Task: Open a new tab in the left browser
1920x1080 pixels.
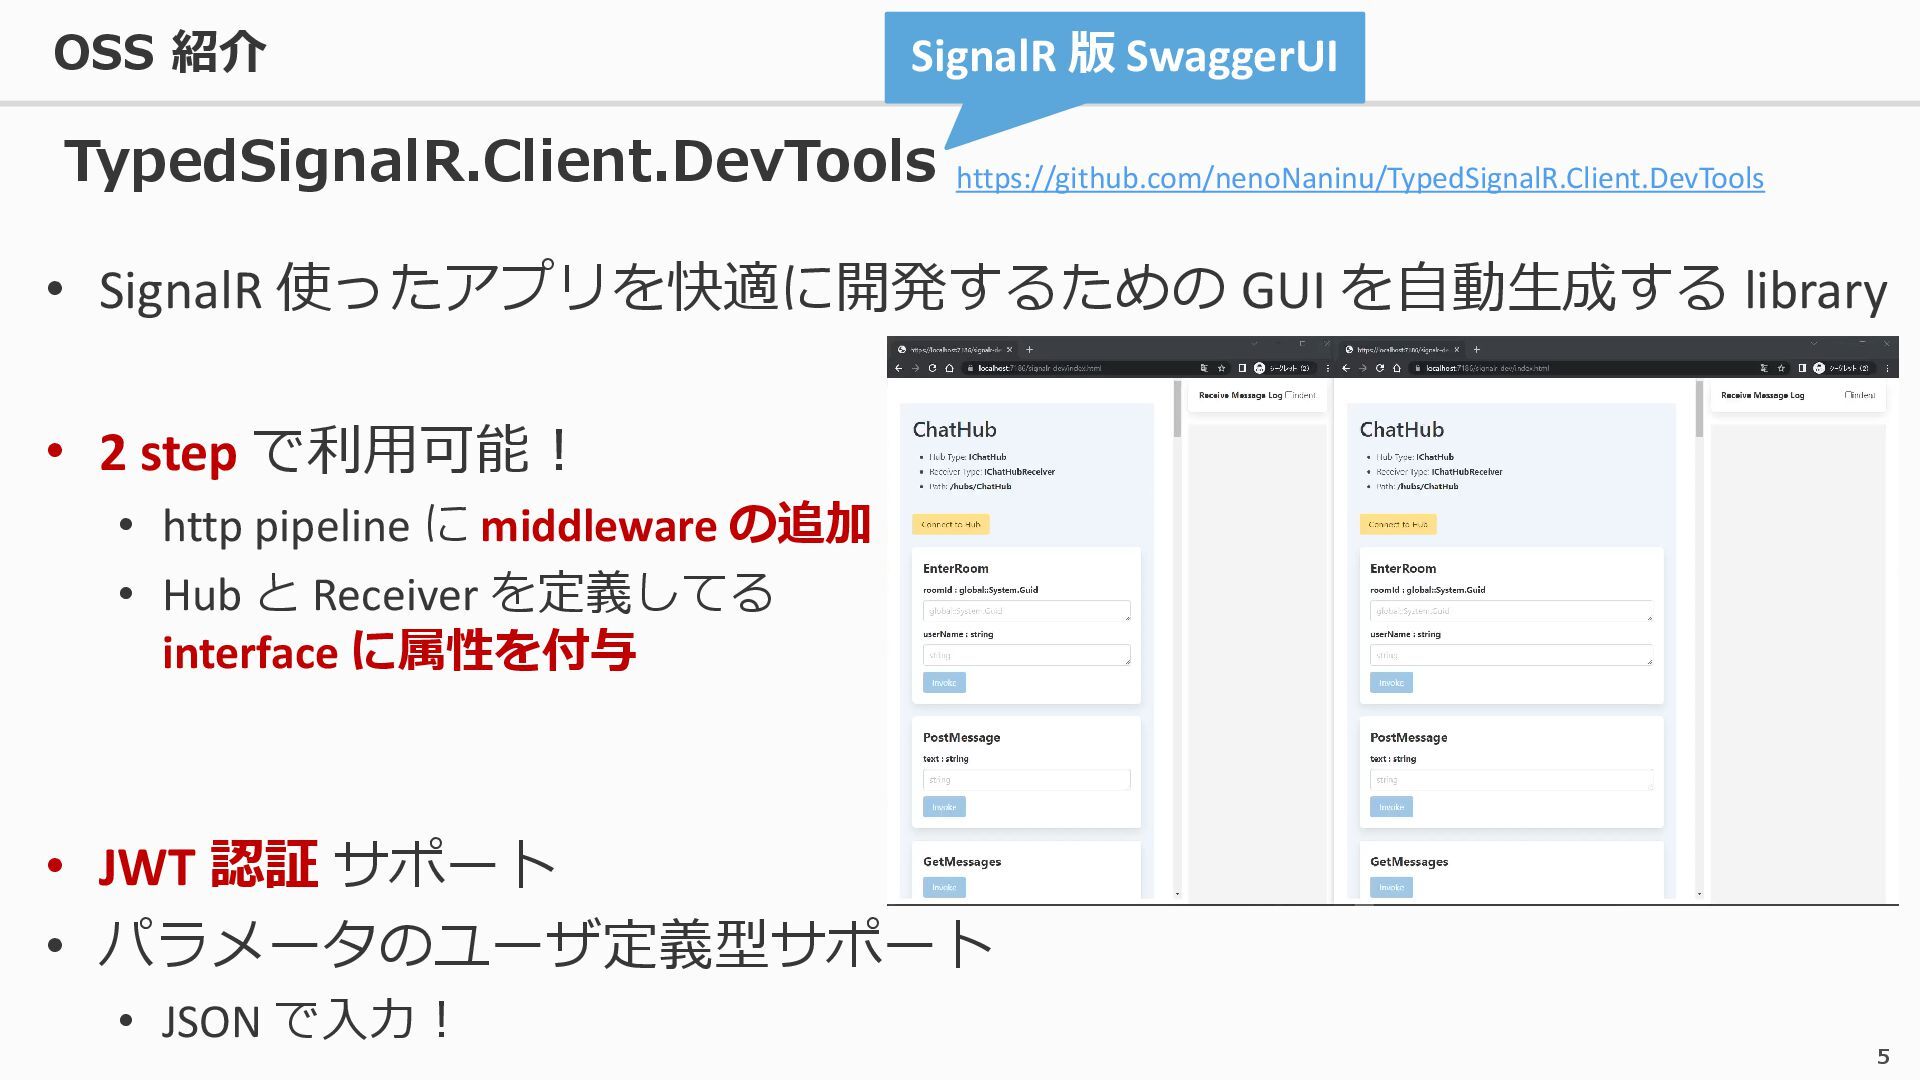Action: [1029, 350]
